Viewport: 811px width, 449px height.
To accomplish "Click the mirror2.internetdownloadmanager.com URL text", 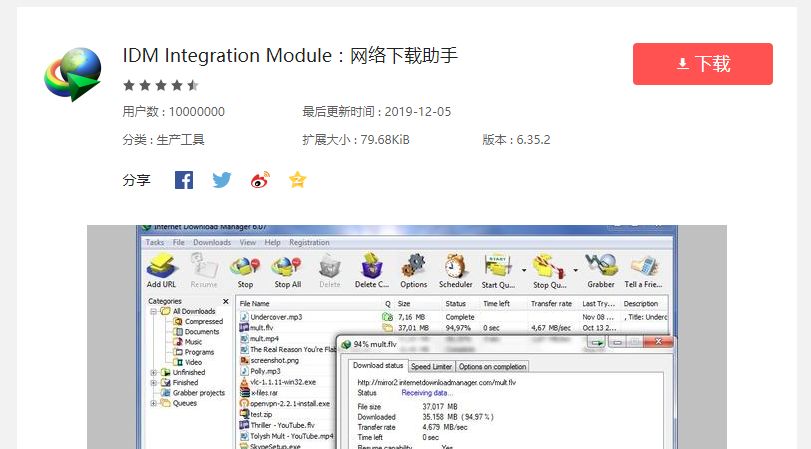I will (x=437, y=382).
